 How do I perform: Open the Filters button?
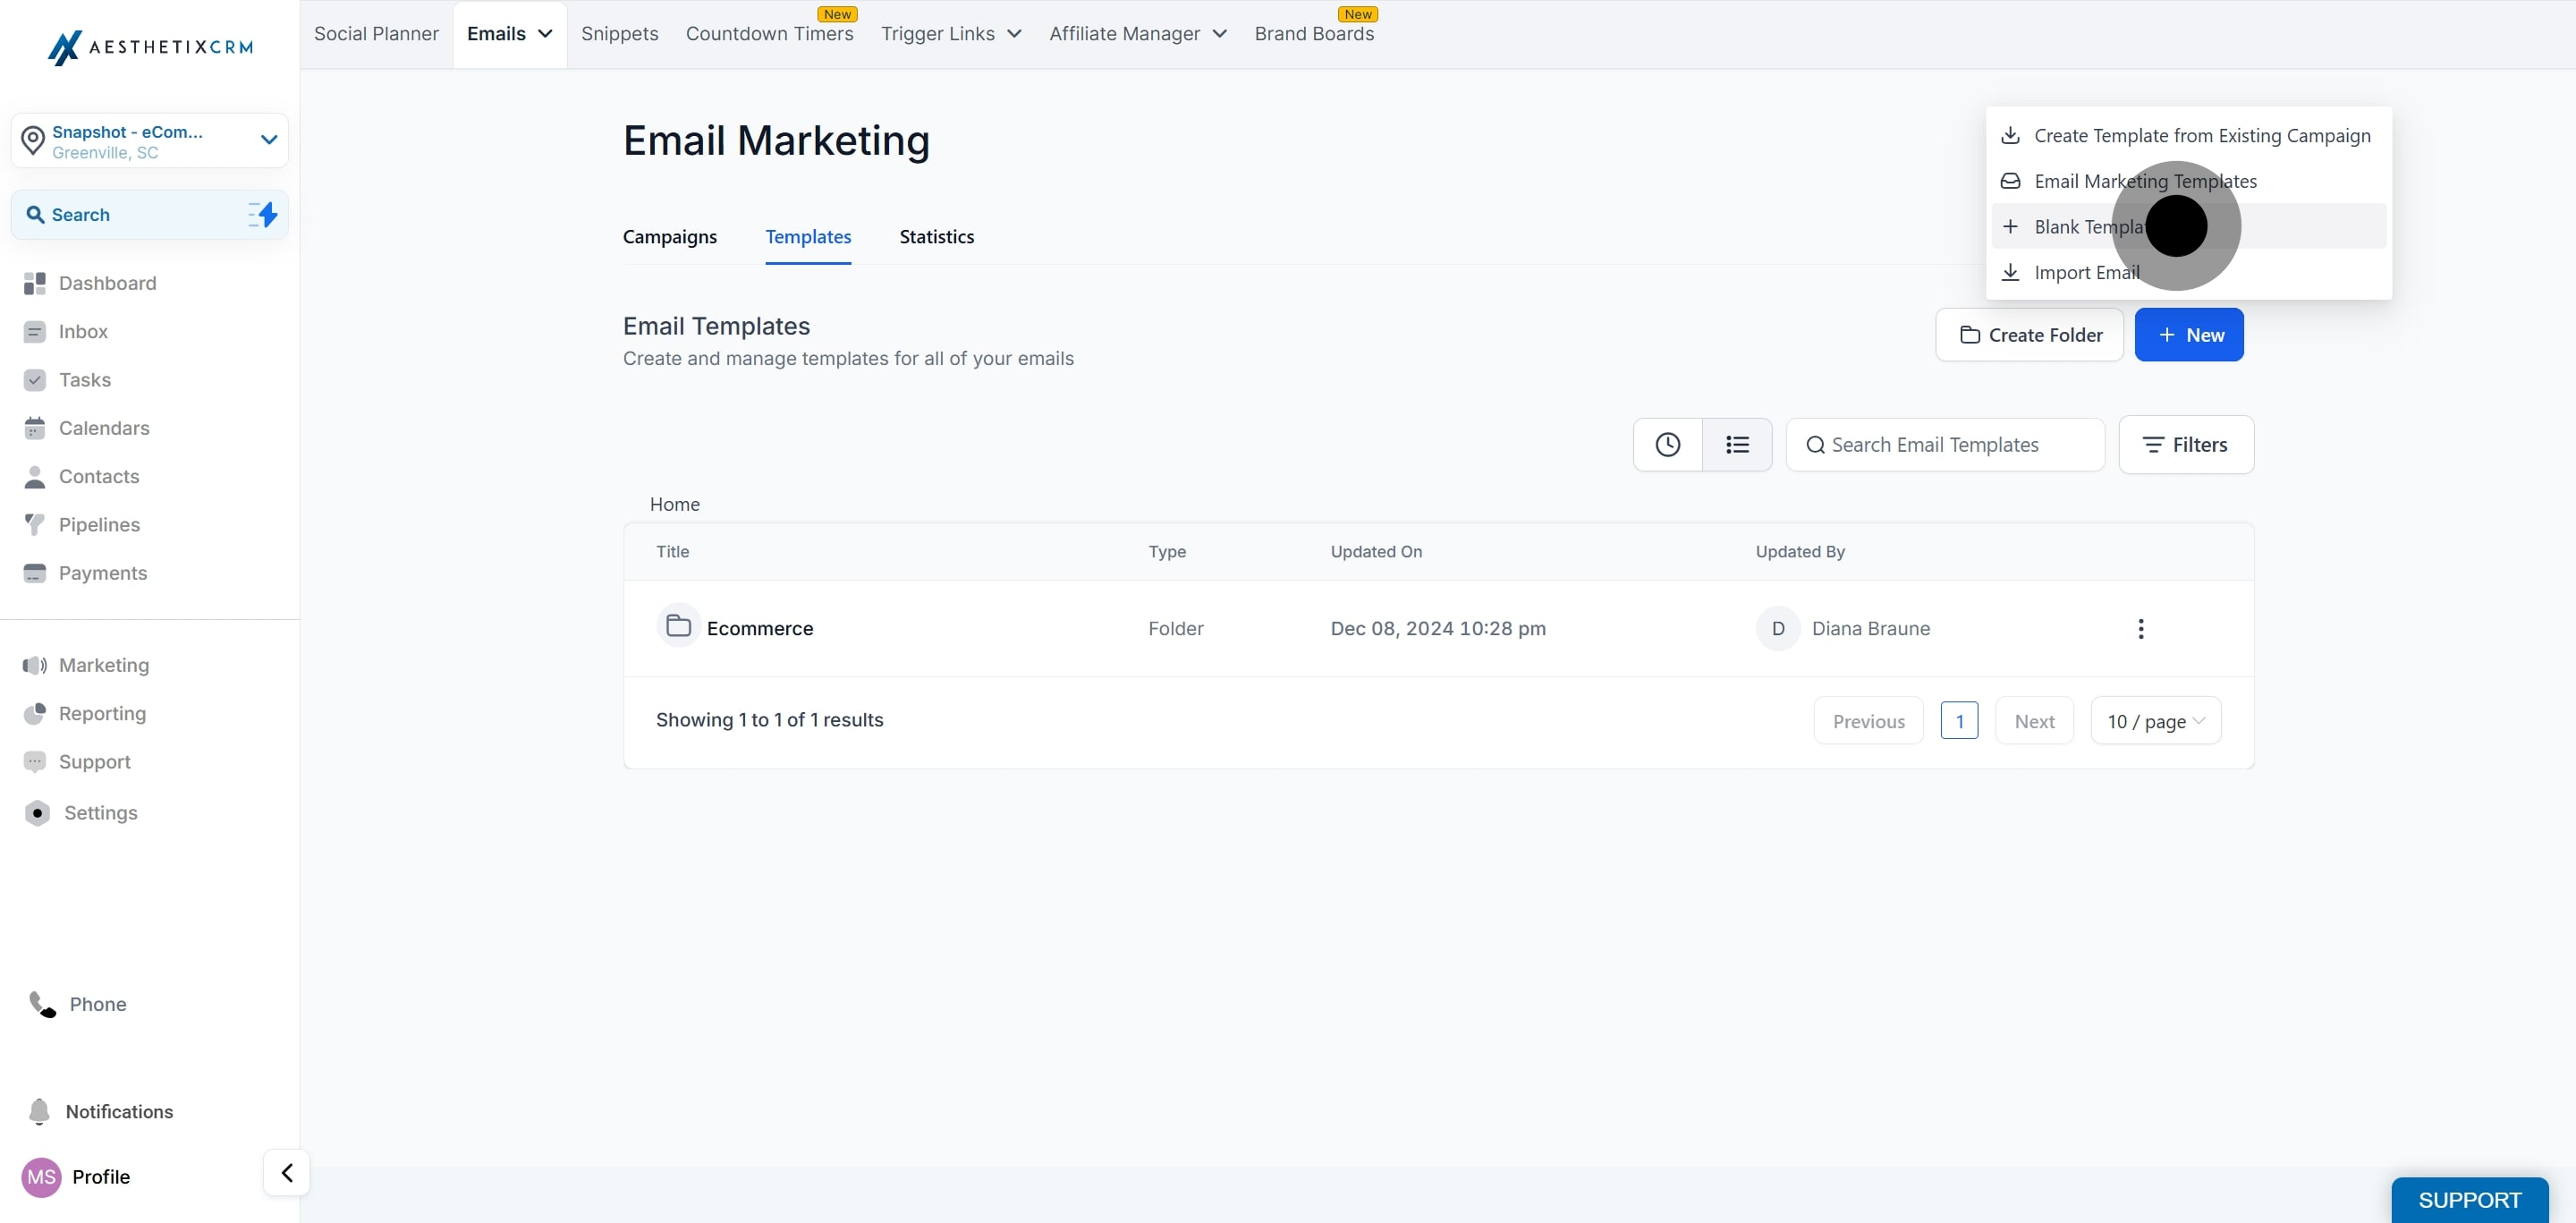2185,445
